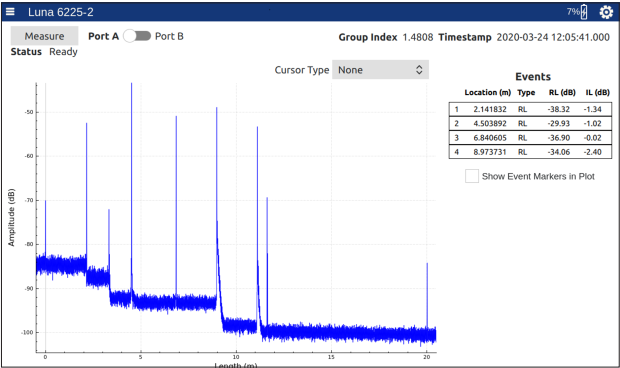Click the IL (dB) column header
The image size is (620, 368).
tap(597, 92)
